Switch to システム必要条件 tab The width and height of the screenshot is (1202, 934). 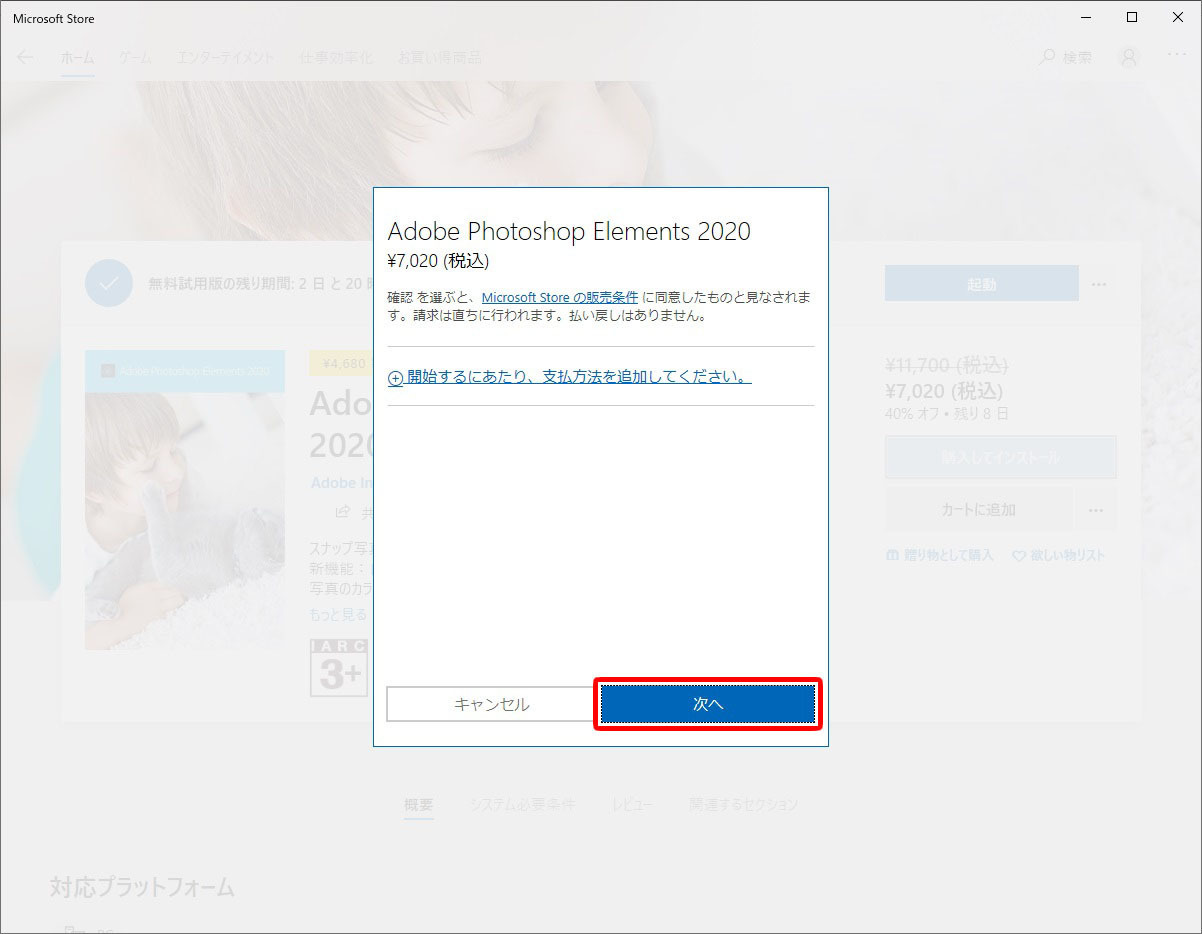[523, 805]
